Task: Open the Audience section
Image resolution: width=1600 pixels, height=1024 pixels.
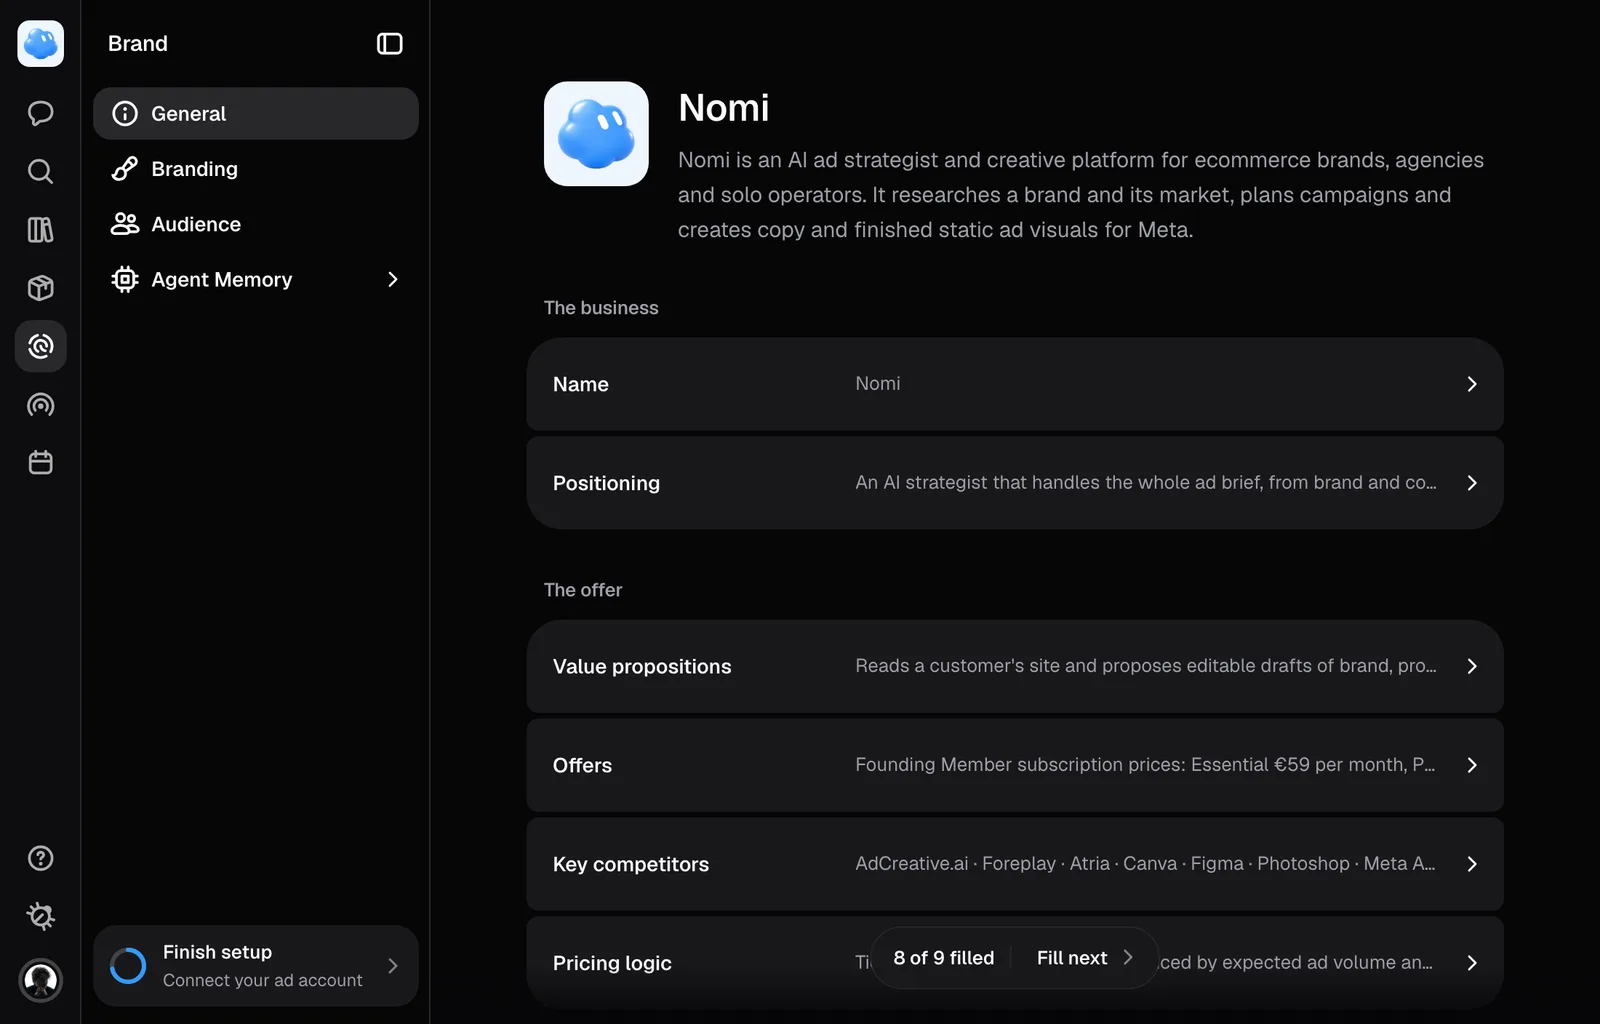Action: [256, 224]
